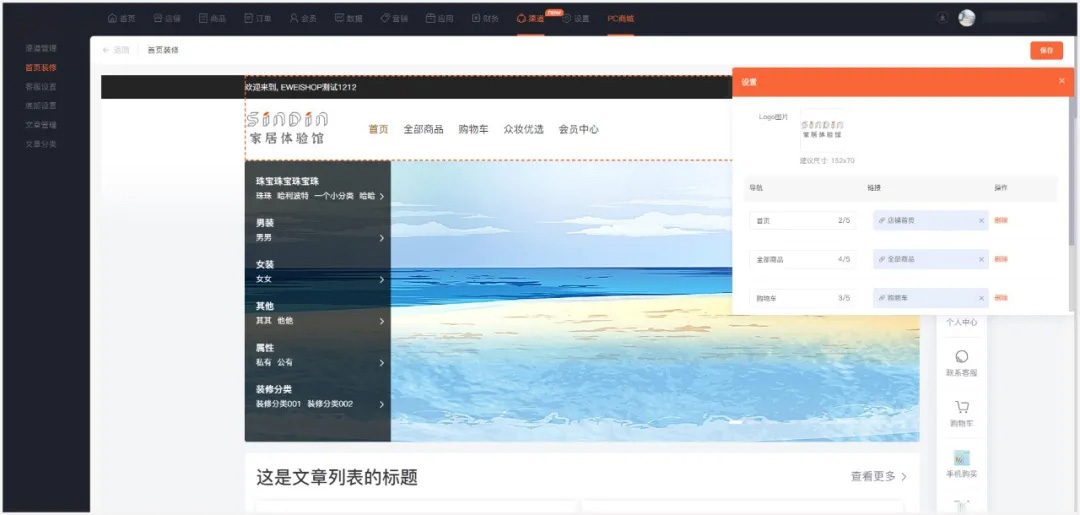Clear the 店铺首页 link field
Screen dimensions: 1080x515
point(981,220)
